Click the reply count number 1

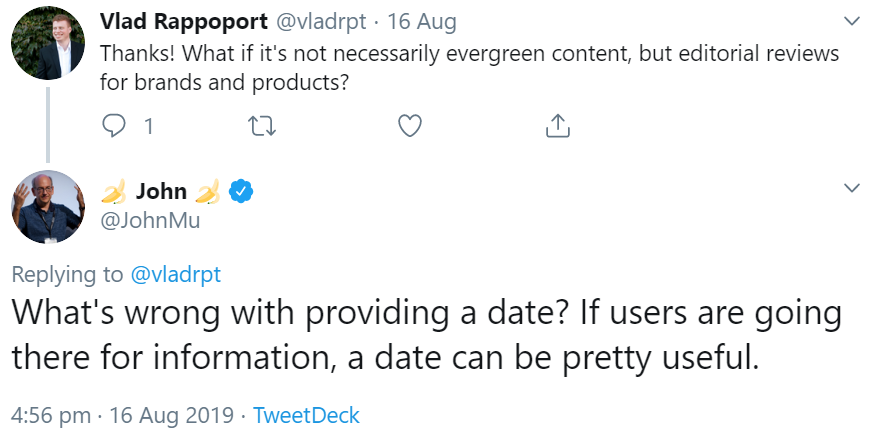point(148,127)
